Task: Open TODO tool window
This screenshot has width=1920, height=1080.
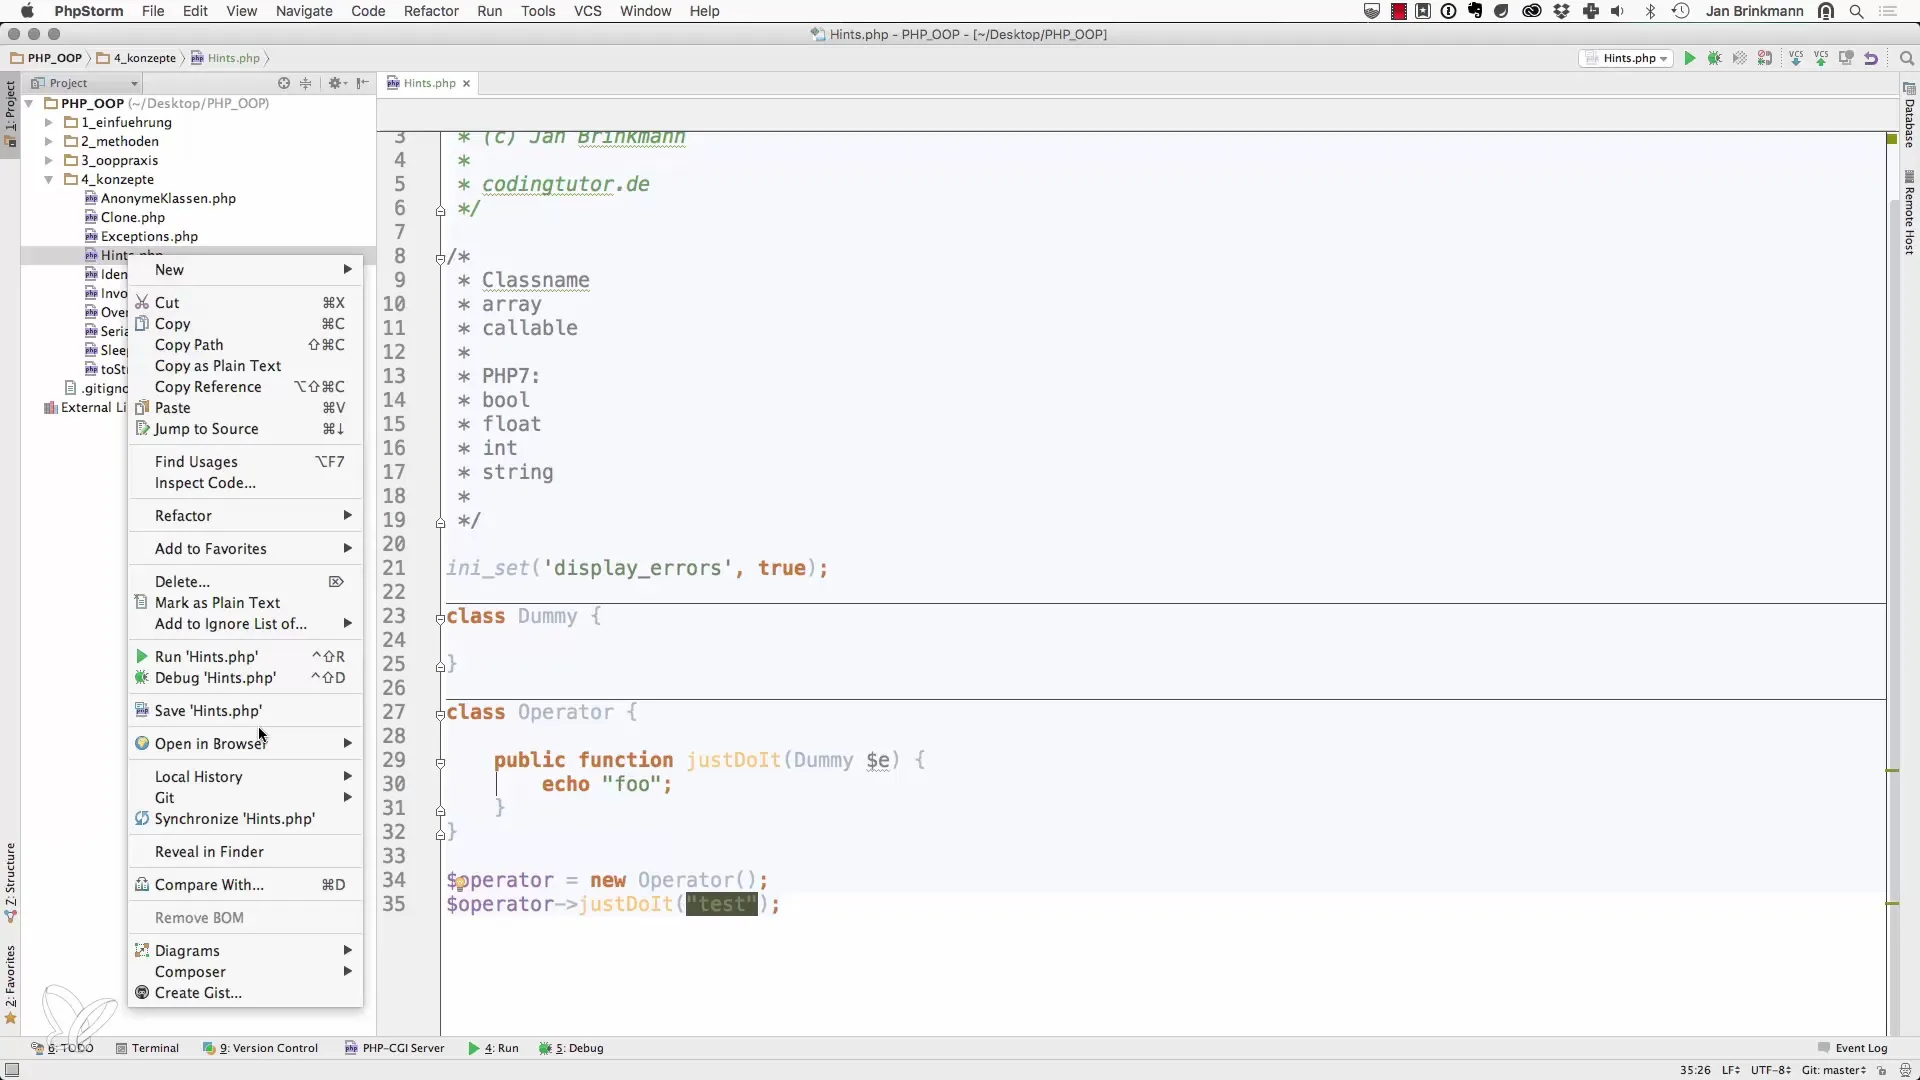Action: [x=62, y=1048]
